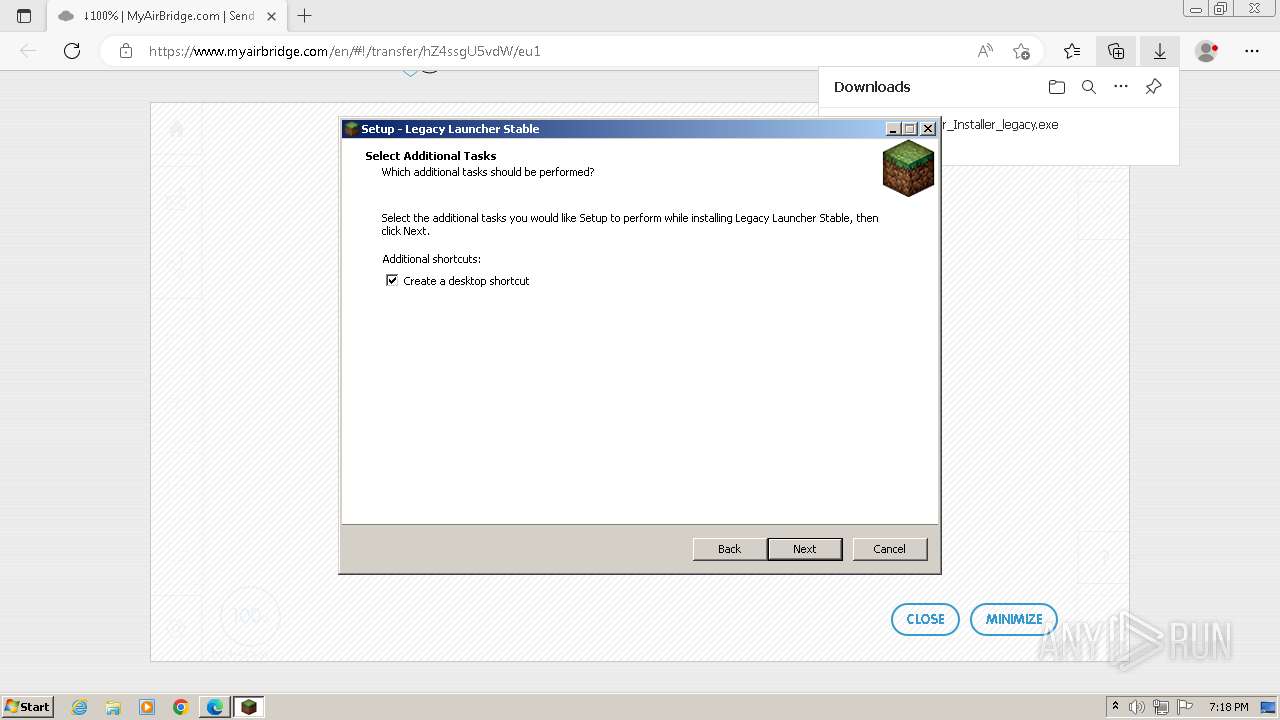Click Next in the Setup wizard
Image resolution: width=1280 pixels, height=720 pixels.
point(805,549)
